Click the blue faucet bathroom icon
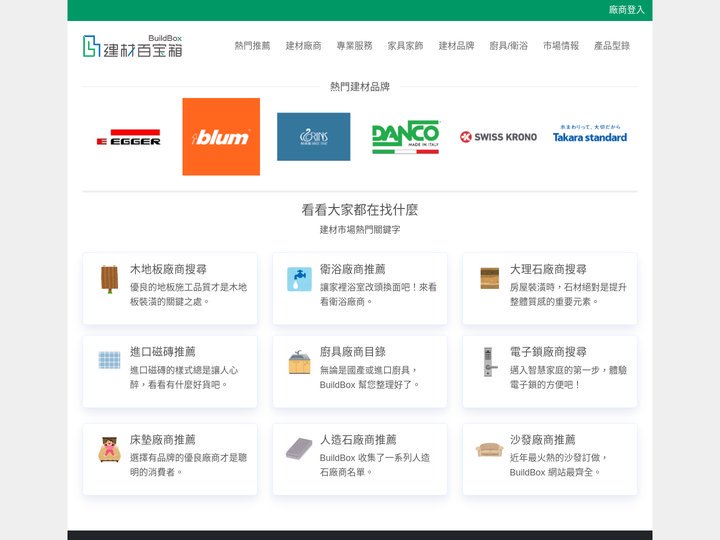The height and width of the screenshot is (540, 720). (299, 279)
